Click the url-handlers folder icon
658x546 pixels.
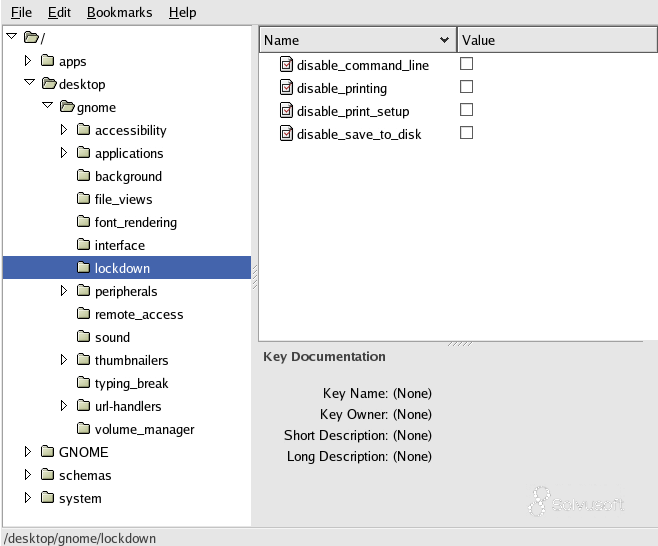coord(84,405)
